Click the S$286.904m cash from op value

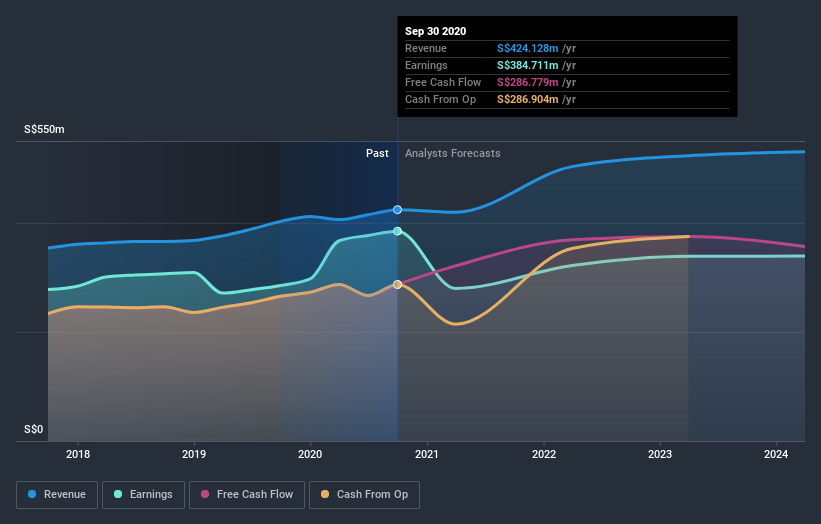(528, 99)
